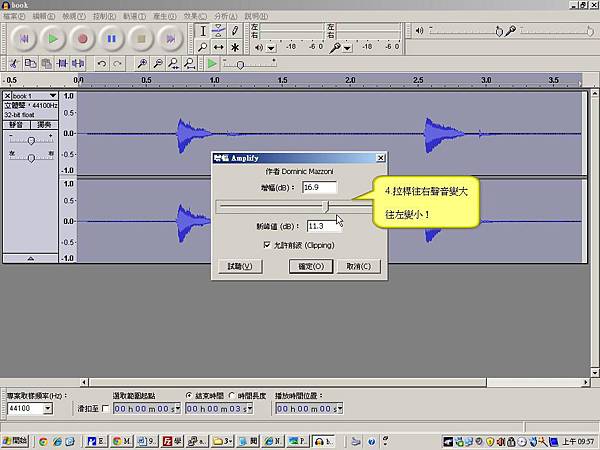600x450 pixels.
Task: Click the Copy icon in edit toolbar
Action: (x=30, y=64)
